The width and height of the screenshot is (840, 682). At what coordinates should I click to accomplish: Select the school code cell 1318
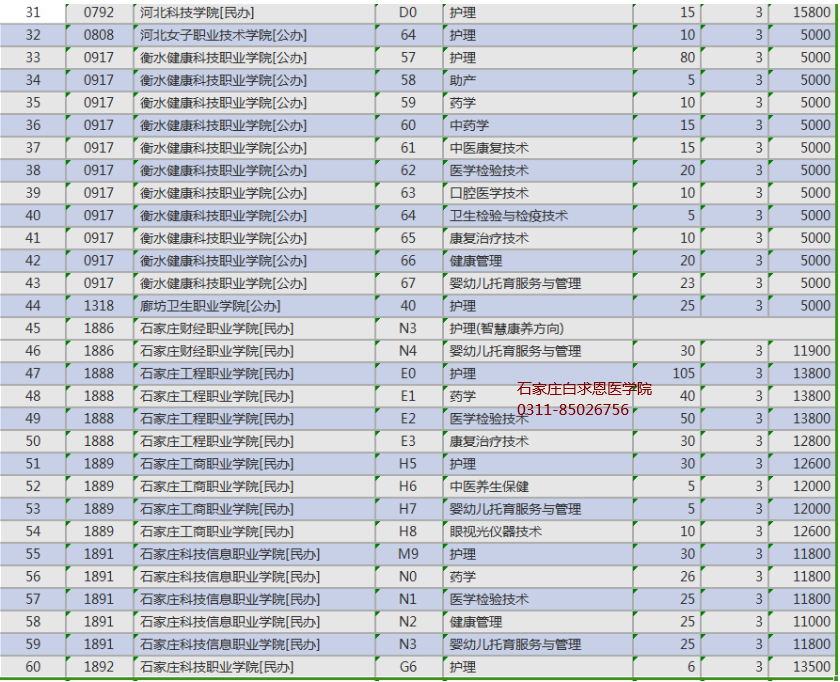click(x=100, y=305)
